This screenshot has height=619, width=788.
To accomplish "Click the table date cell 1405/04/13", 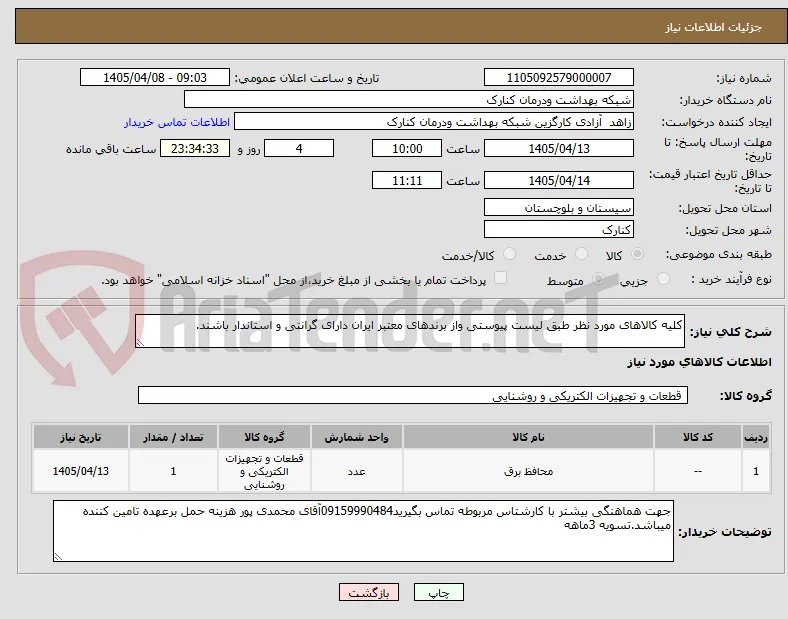I will [x=81, y=471].
